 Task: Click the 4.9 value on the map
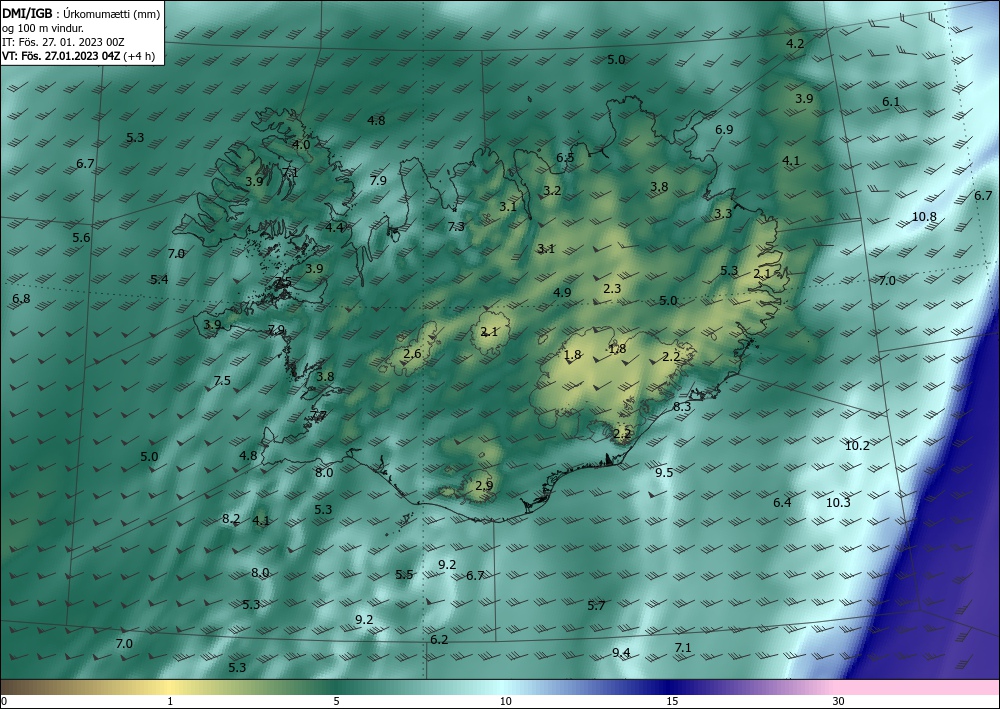[x=562, y=293]
